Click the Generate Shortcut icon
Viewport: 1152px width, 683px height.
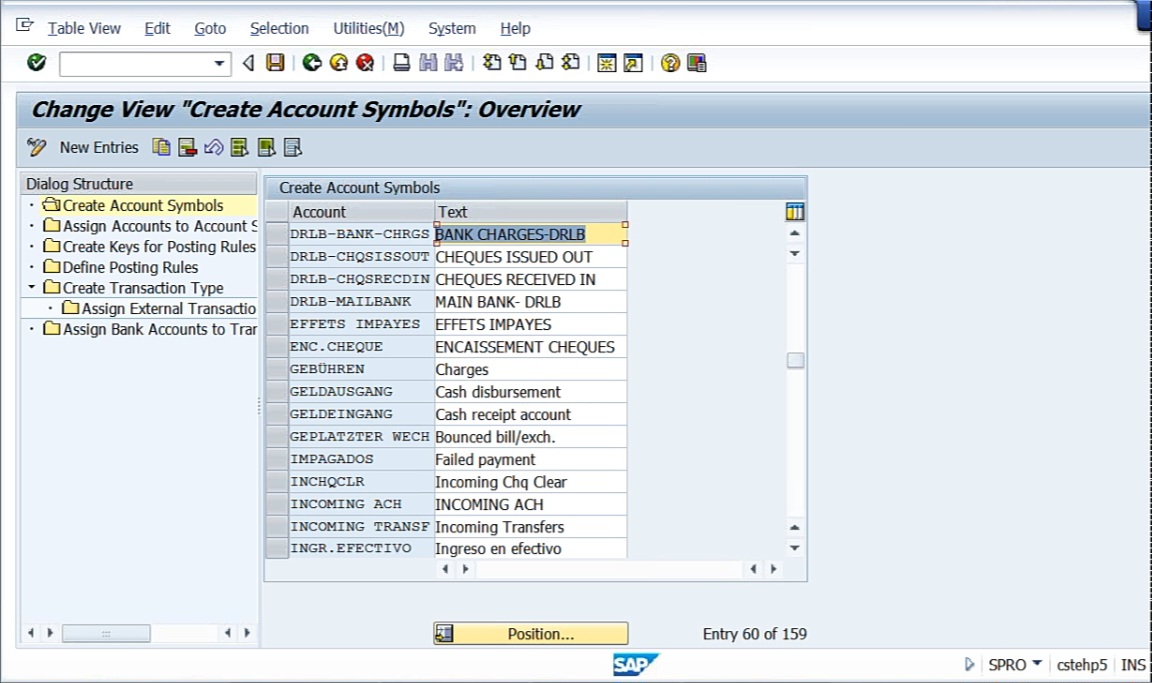coord(633,63)
